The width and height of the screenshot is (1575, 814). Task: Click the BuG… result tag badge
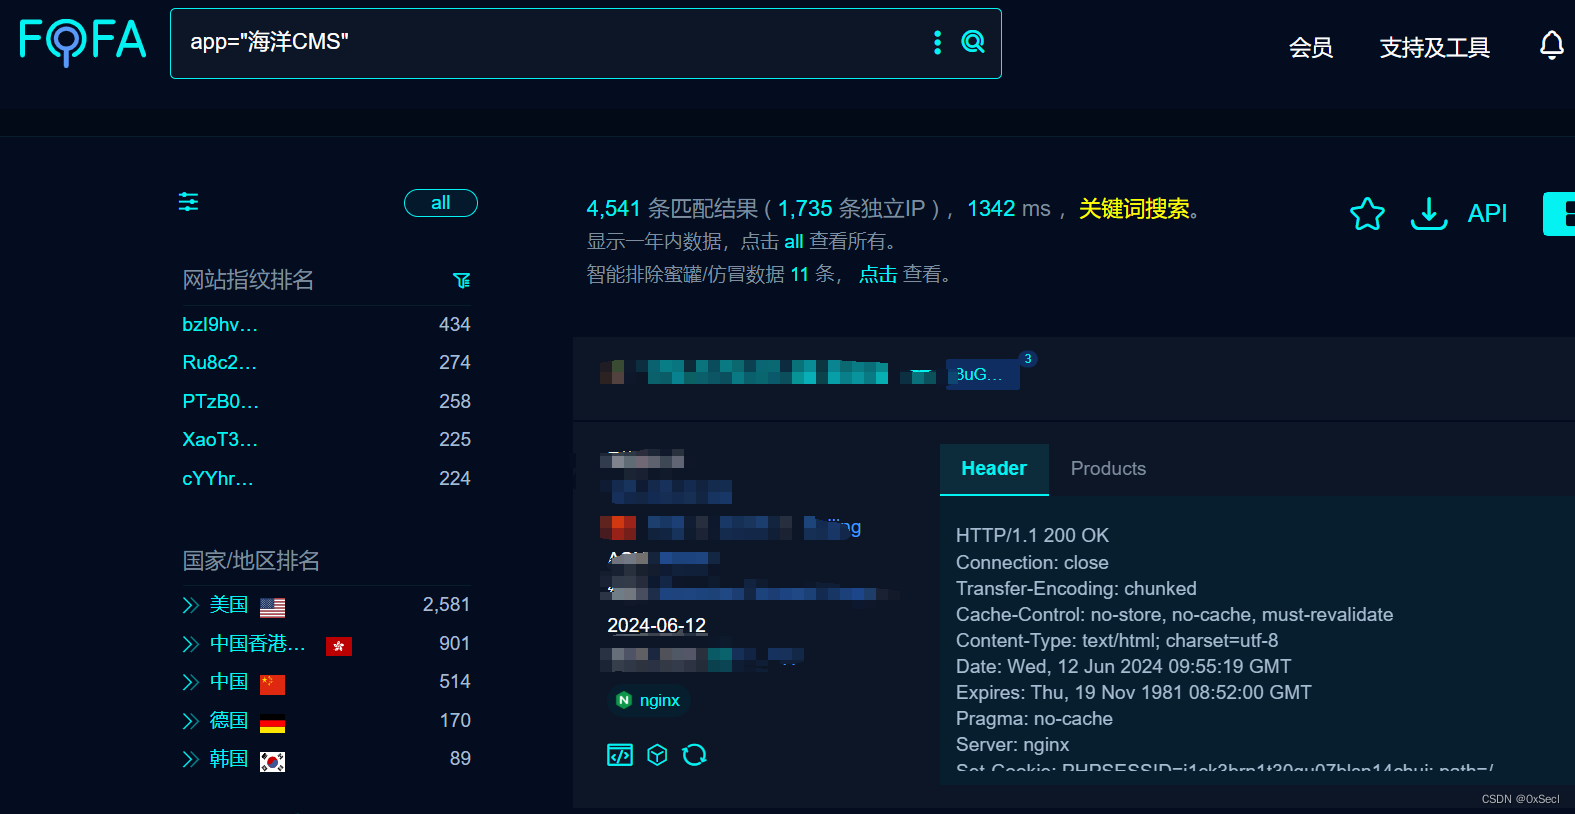[x=982, y=374]
